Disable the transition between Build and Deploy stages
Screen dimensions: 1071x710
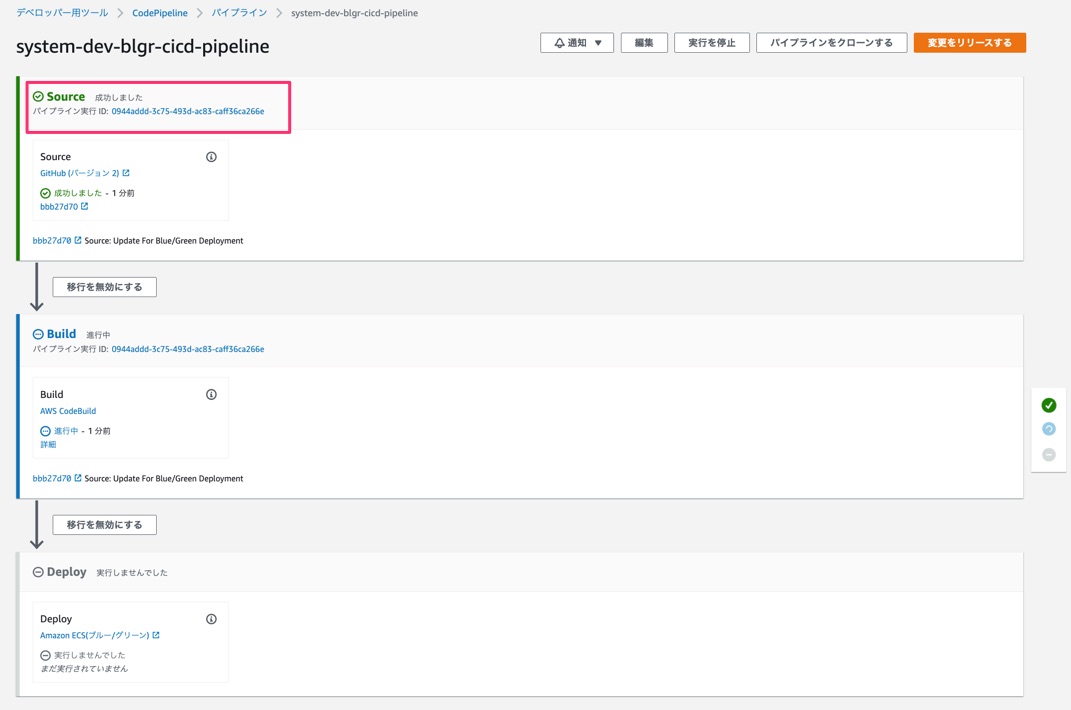(103, 524)
